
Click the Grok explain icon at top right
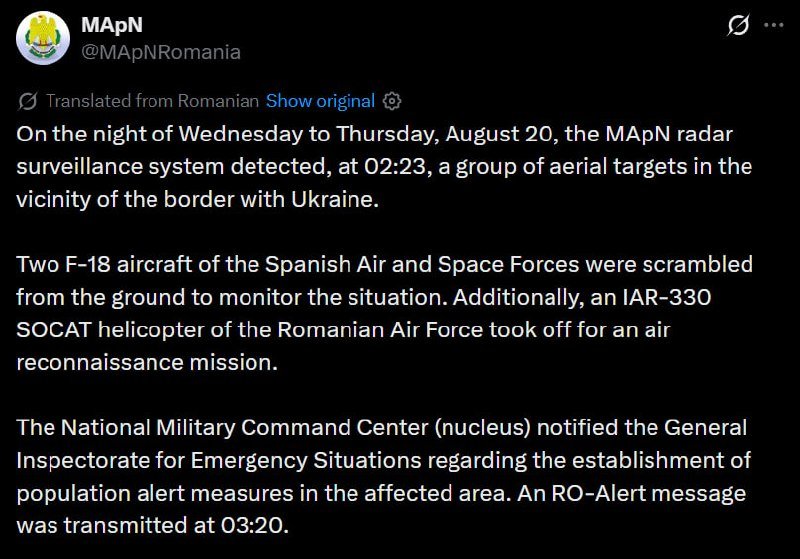[x=738, y=25]
